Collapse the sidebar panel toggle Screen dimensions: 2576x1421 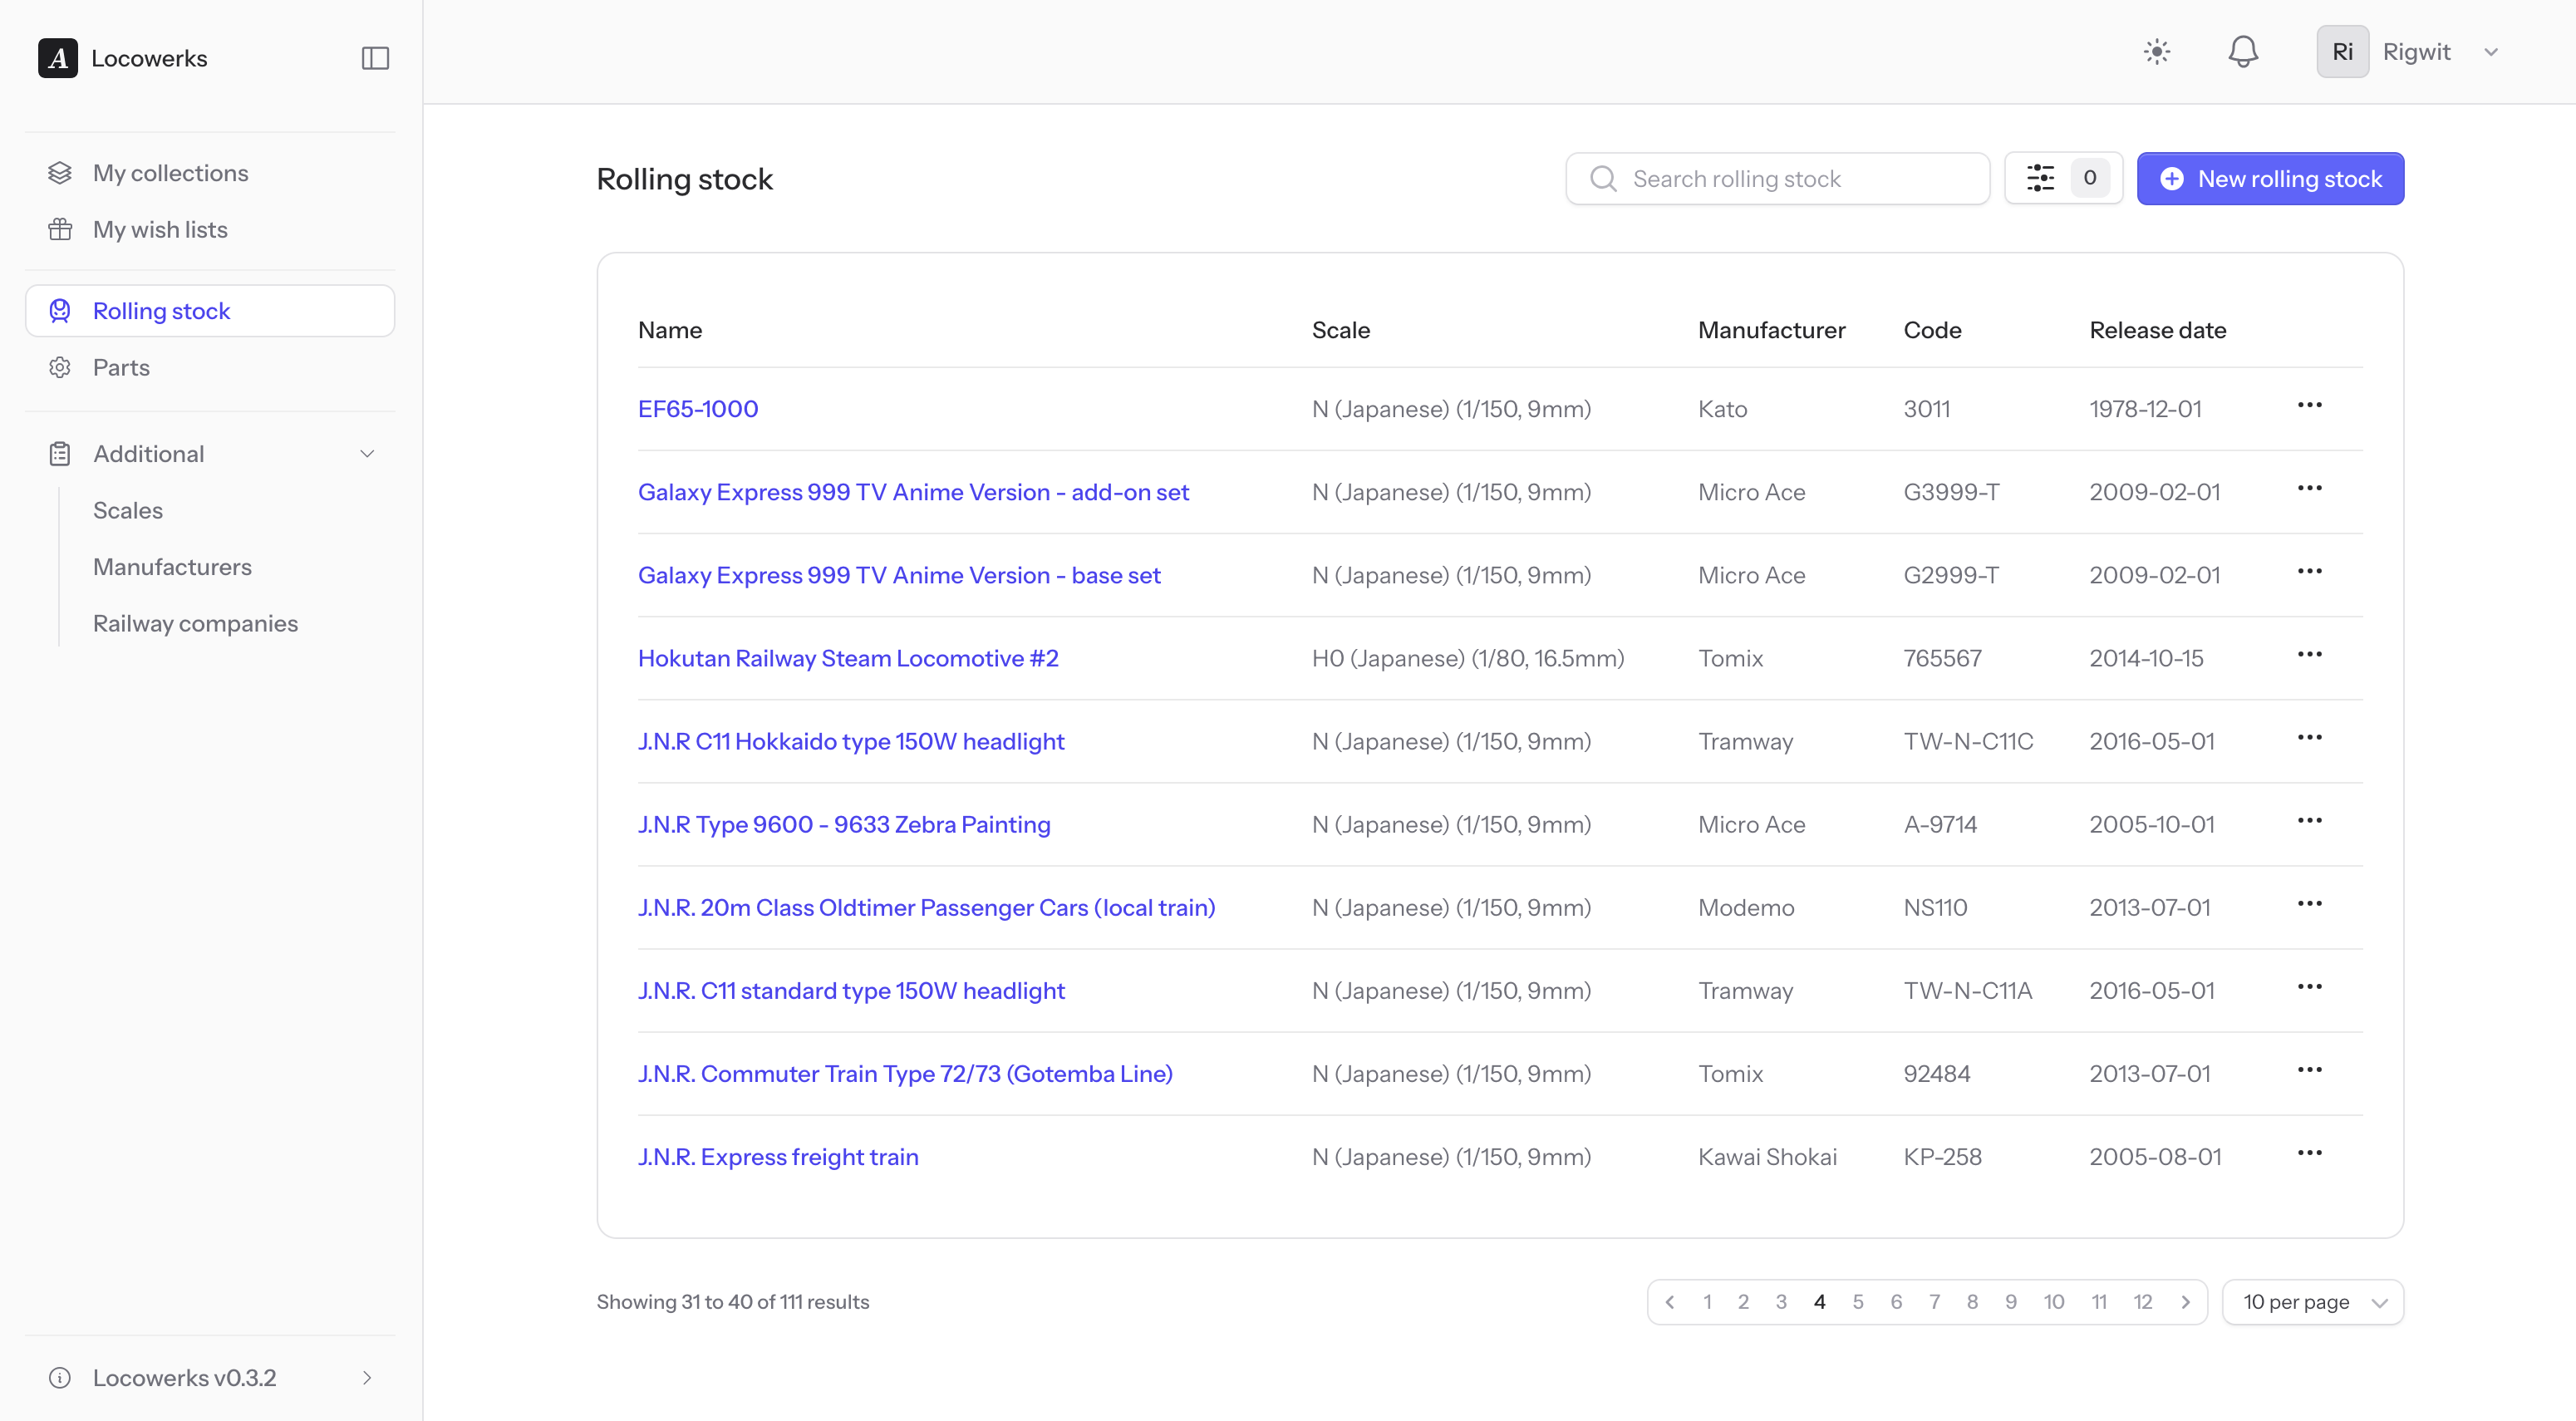(375, 58)
